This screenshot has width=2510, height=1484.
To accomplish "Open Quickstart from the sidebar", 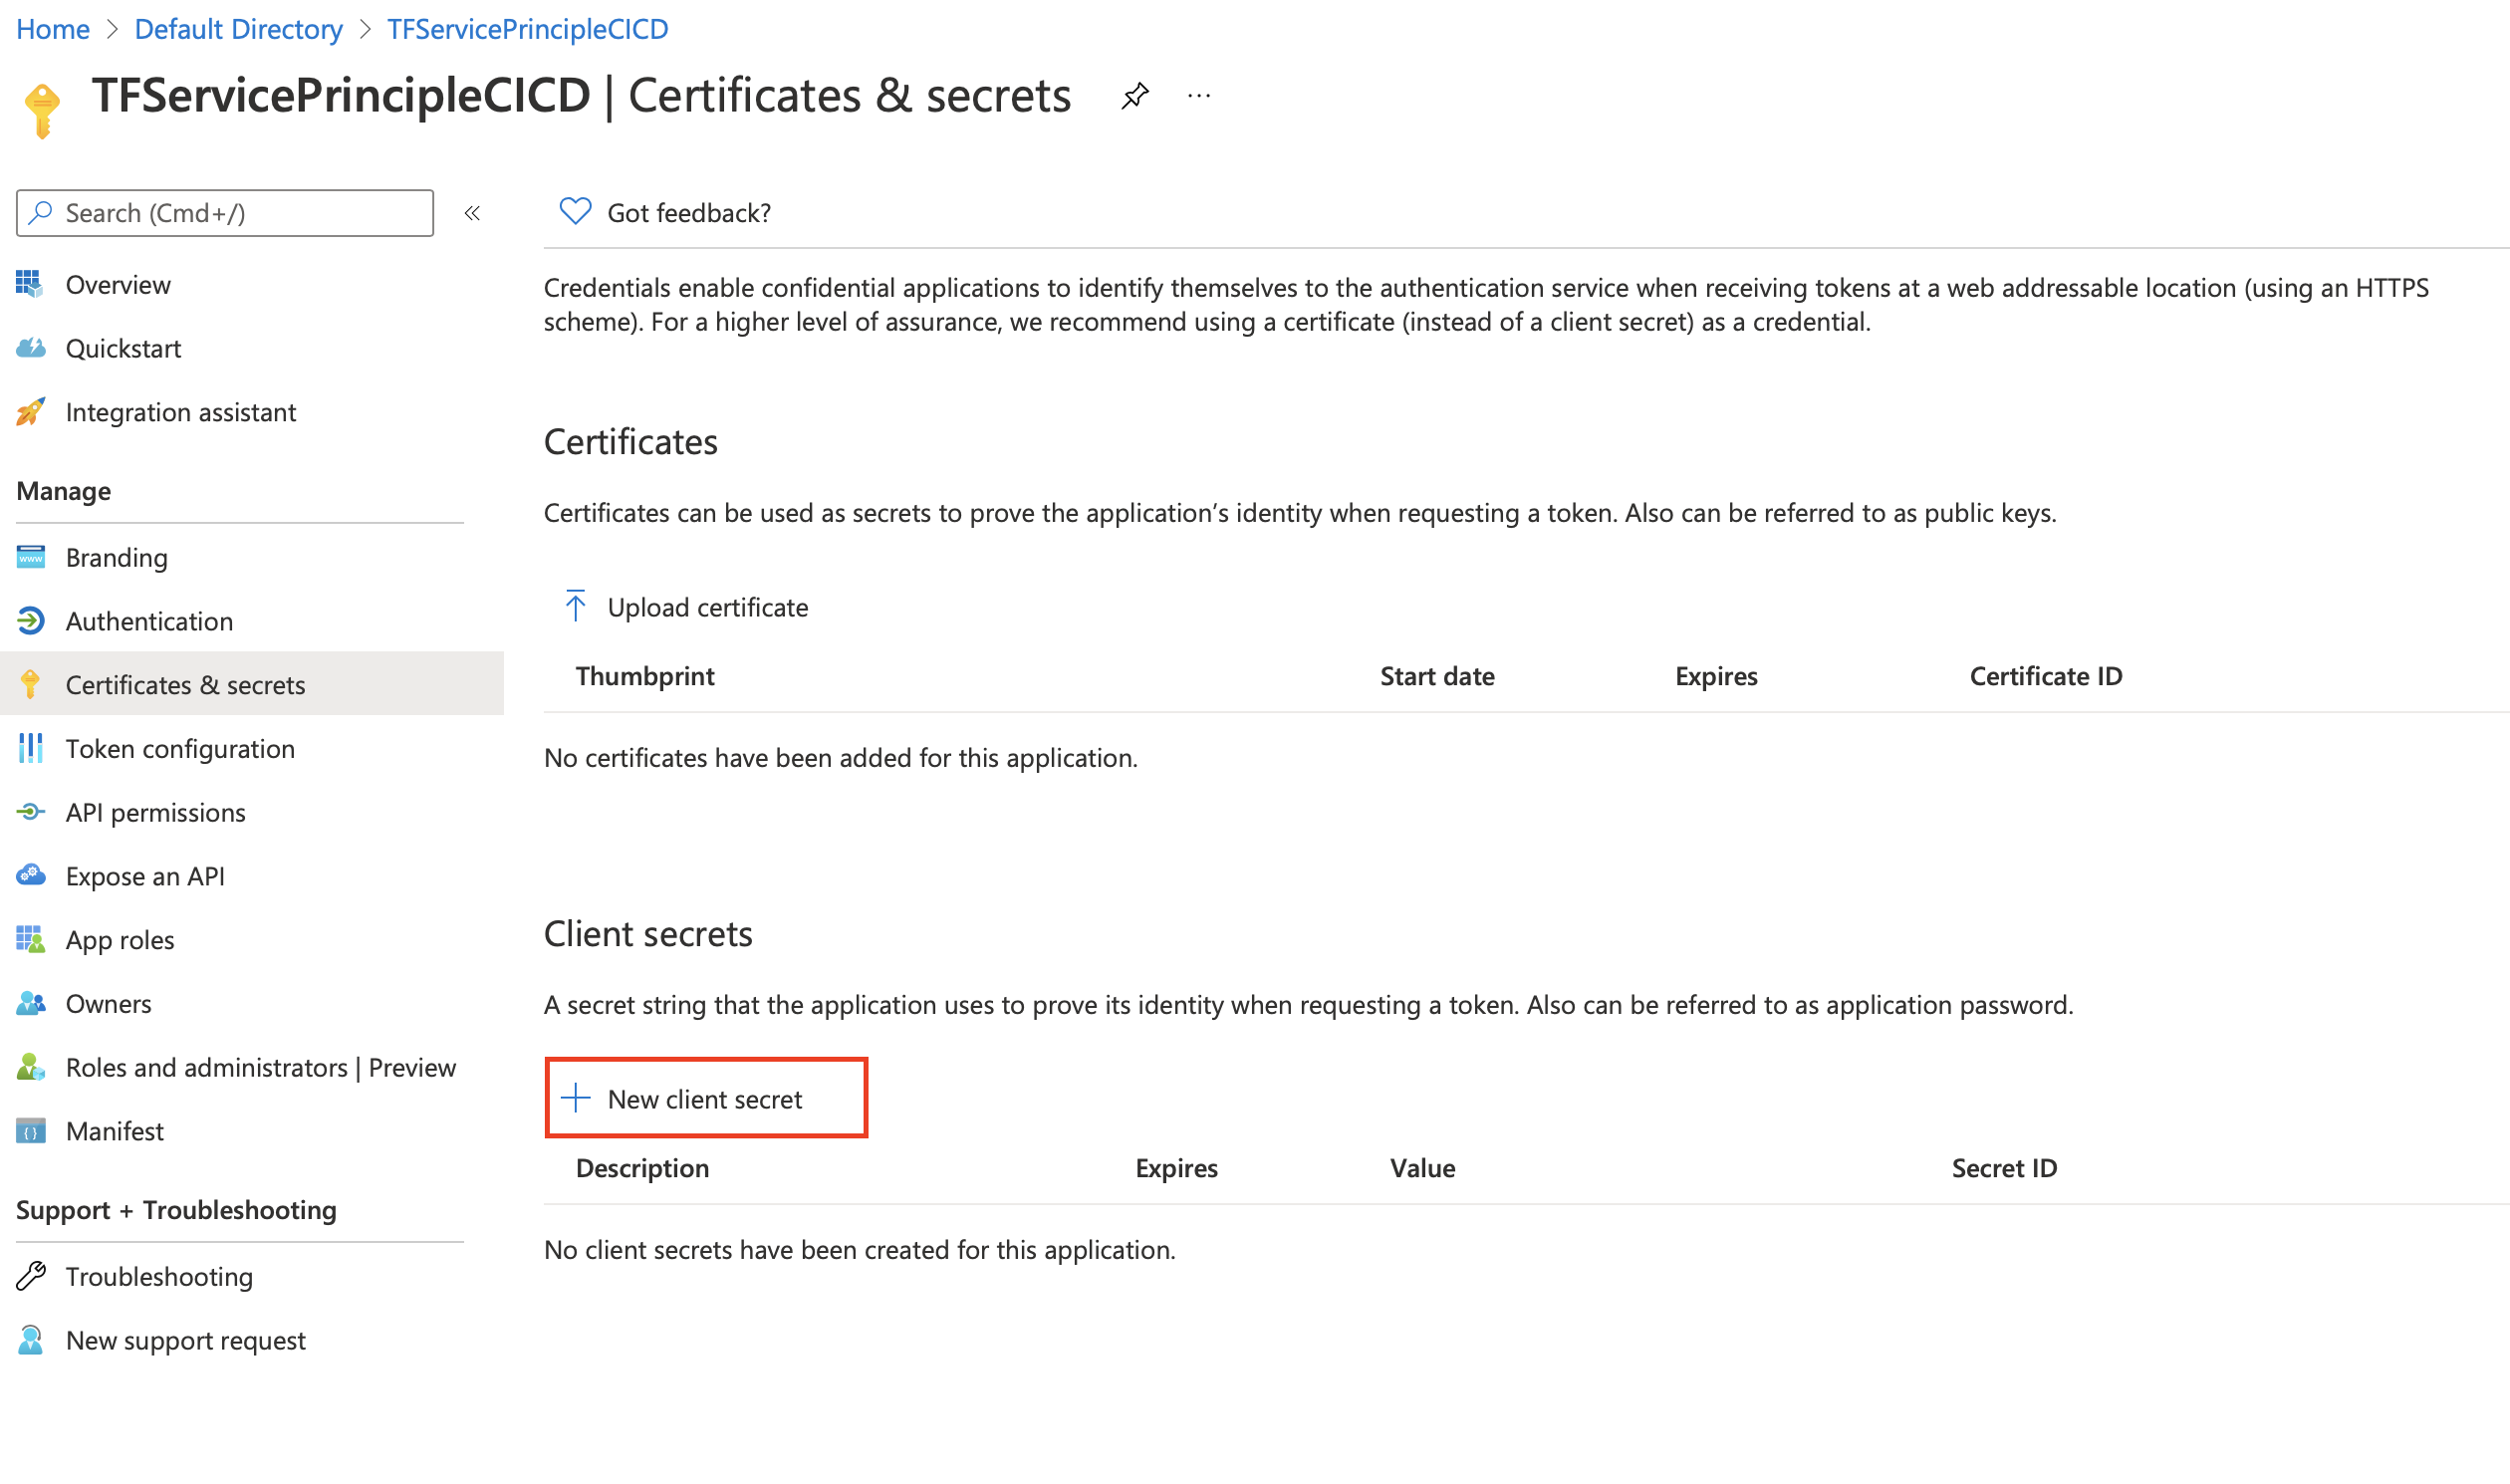I will (123, 348).
